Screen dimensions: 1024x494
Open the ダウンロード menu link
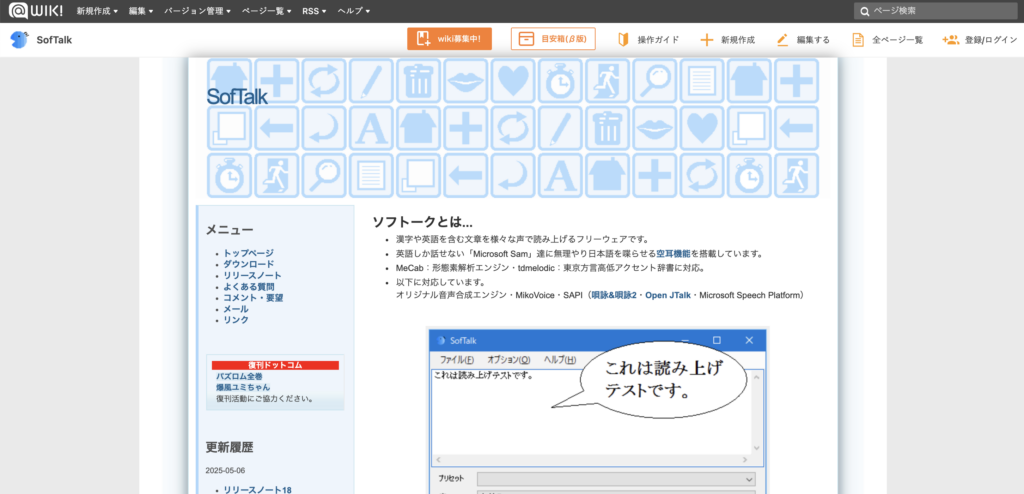tap(249, 264)
